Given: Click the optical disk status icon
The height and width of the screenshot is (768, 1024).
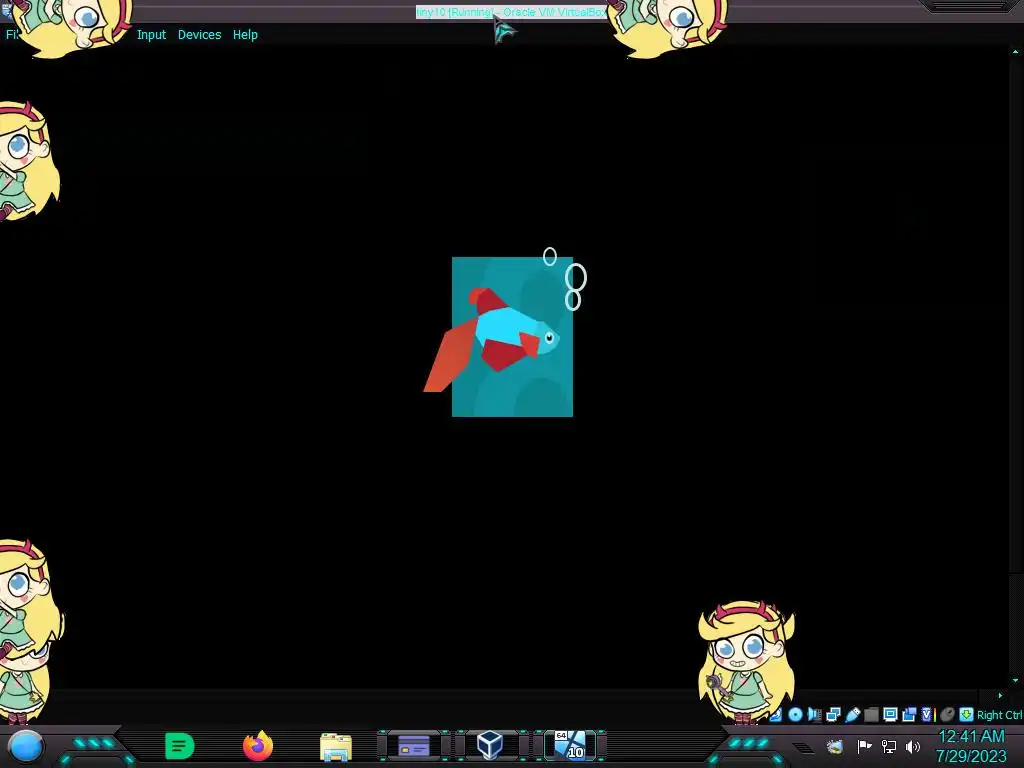Looking at the screenshot, I should pos(795,714).
